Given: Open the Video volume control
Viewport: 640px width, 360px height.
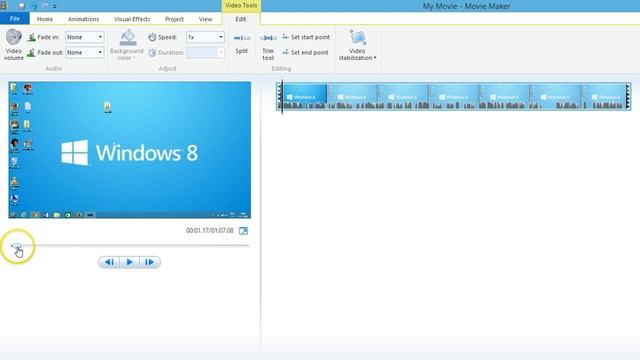Looking at the screenshot, I should [x=13, y=45].
